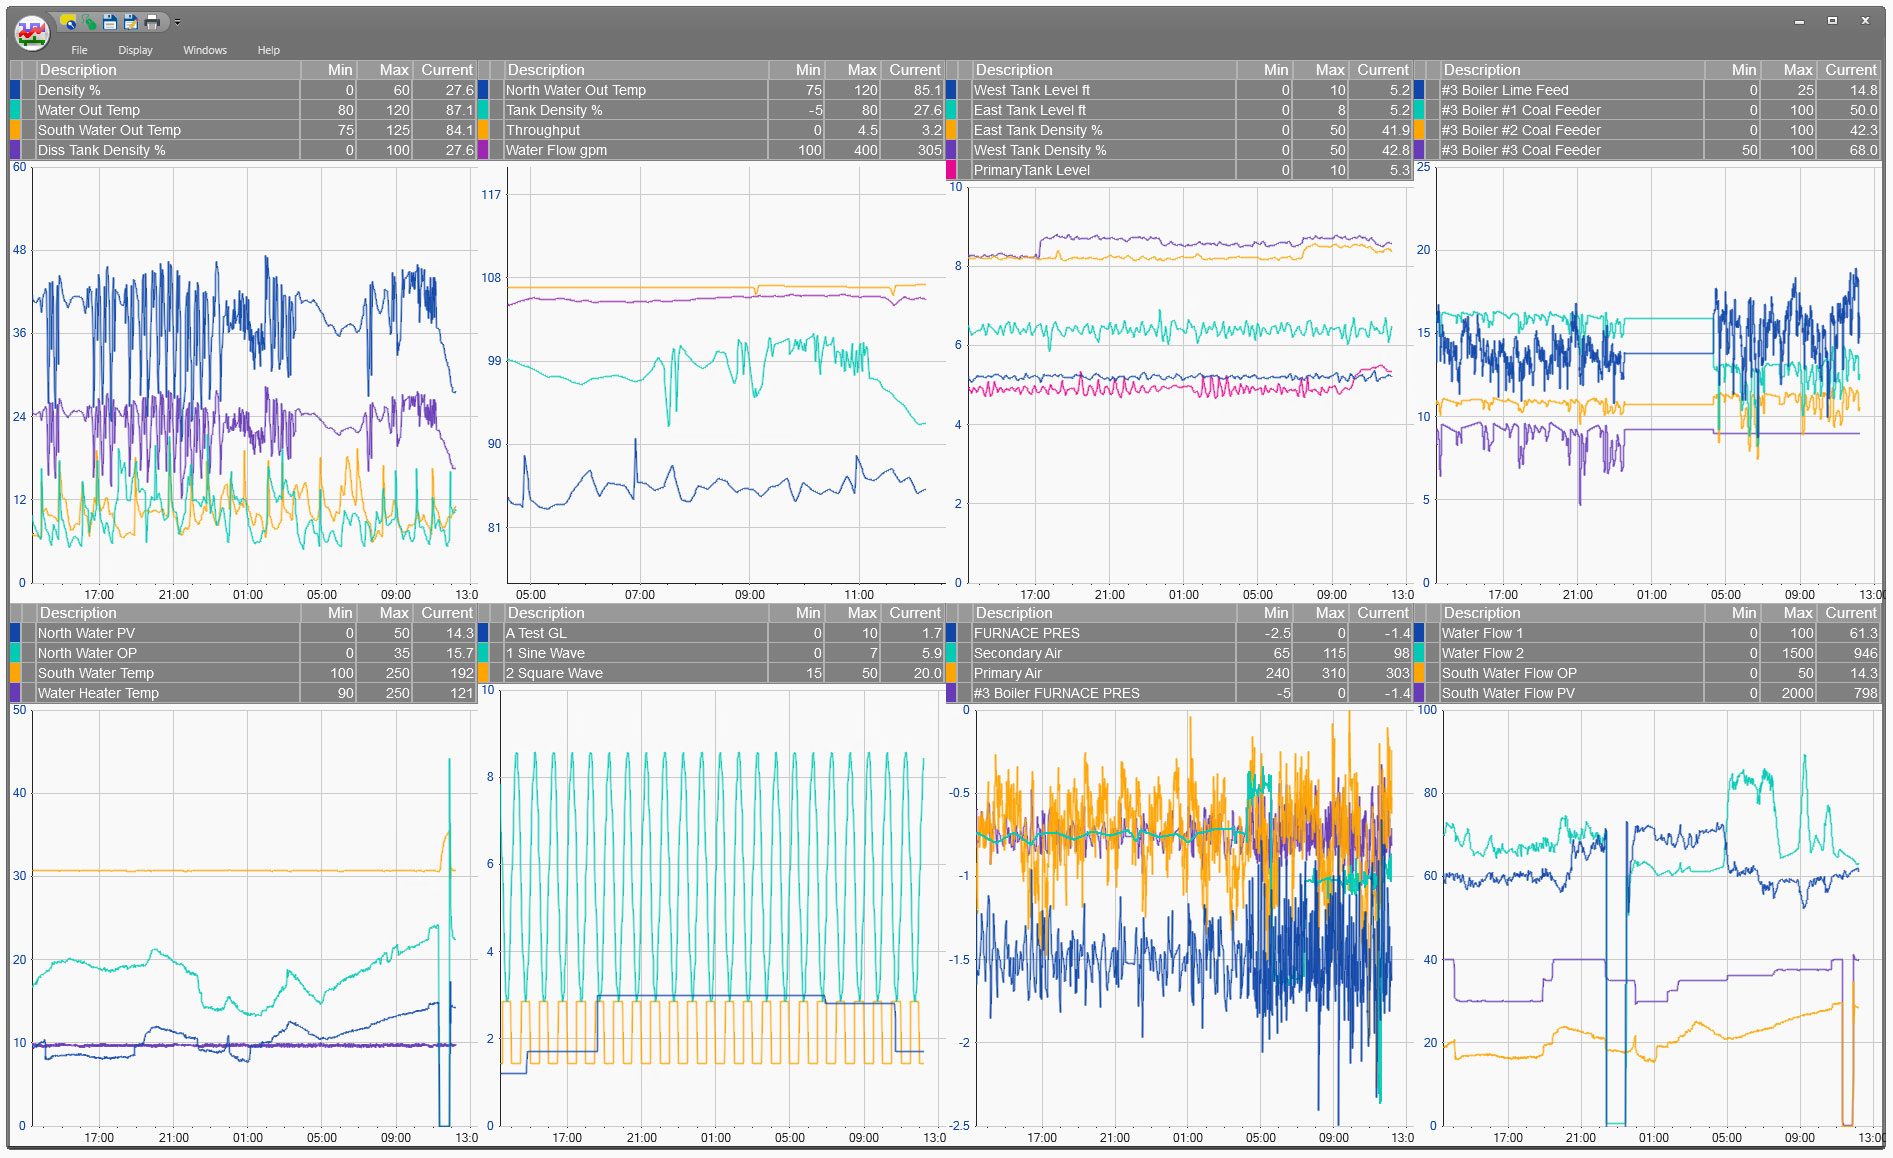Open the Windows menu
The width and height of the screenshot is (1893, 1158).
(x=204, y=50)
